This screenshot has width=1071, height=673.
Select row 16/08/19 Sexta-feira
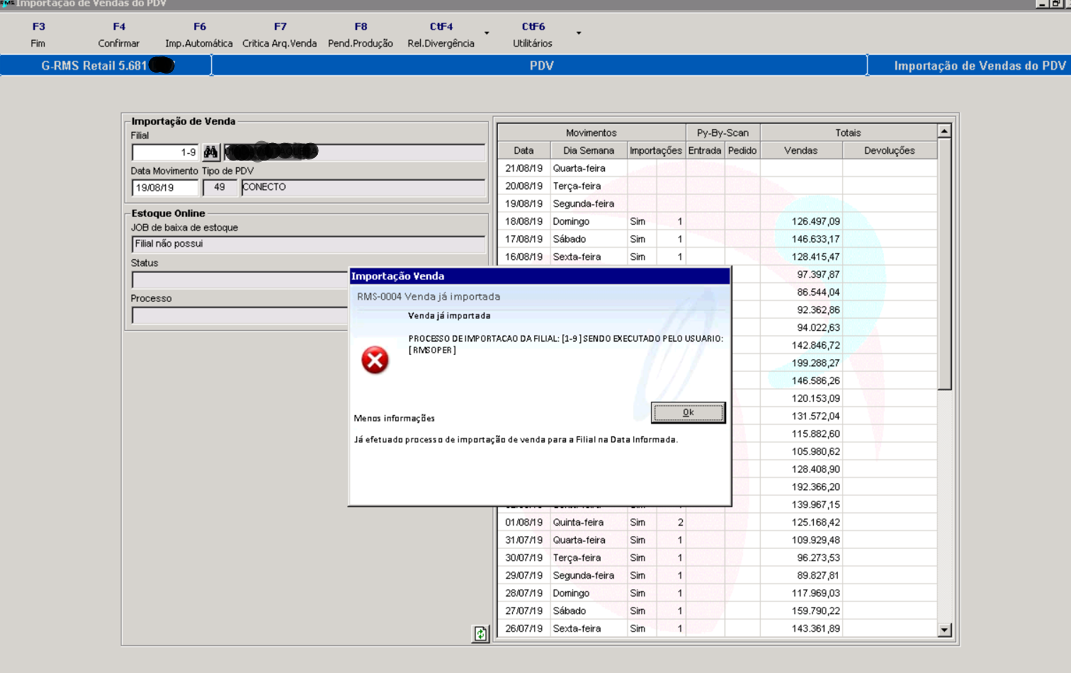(717, 257)
